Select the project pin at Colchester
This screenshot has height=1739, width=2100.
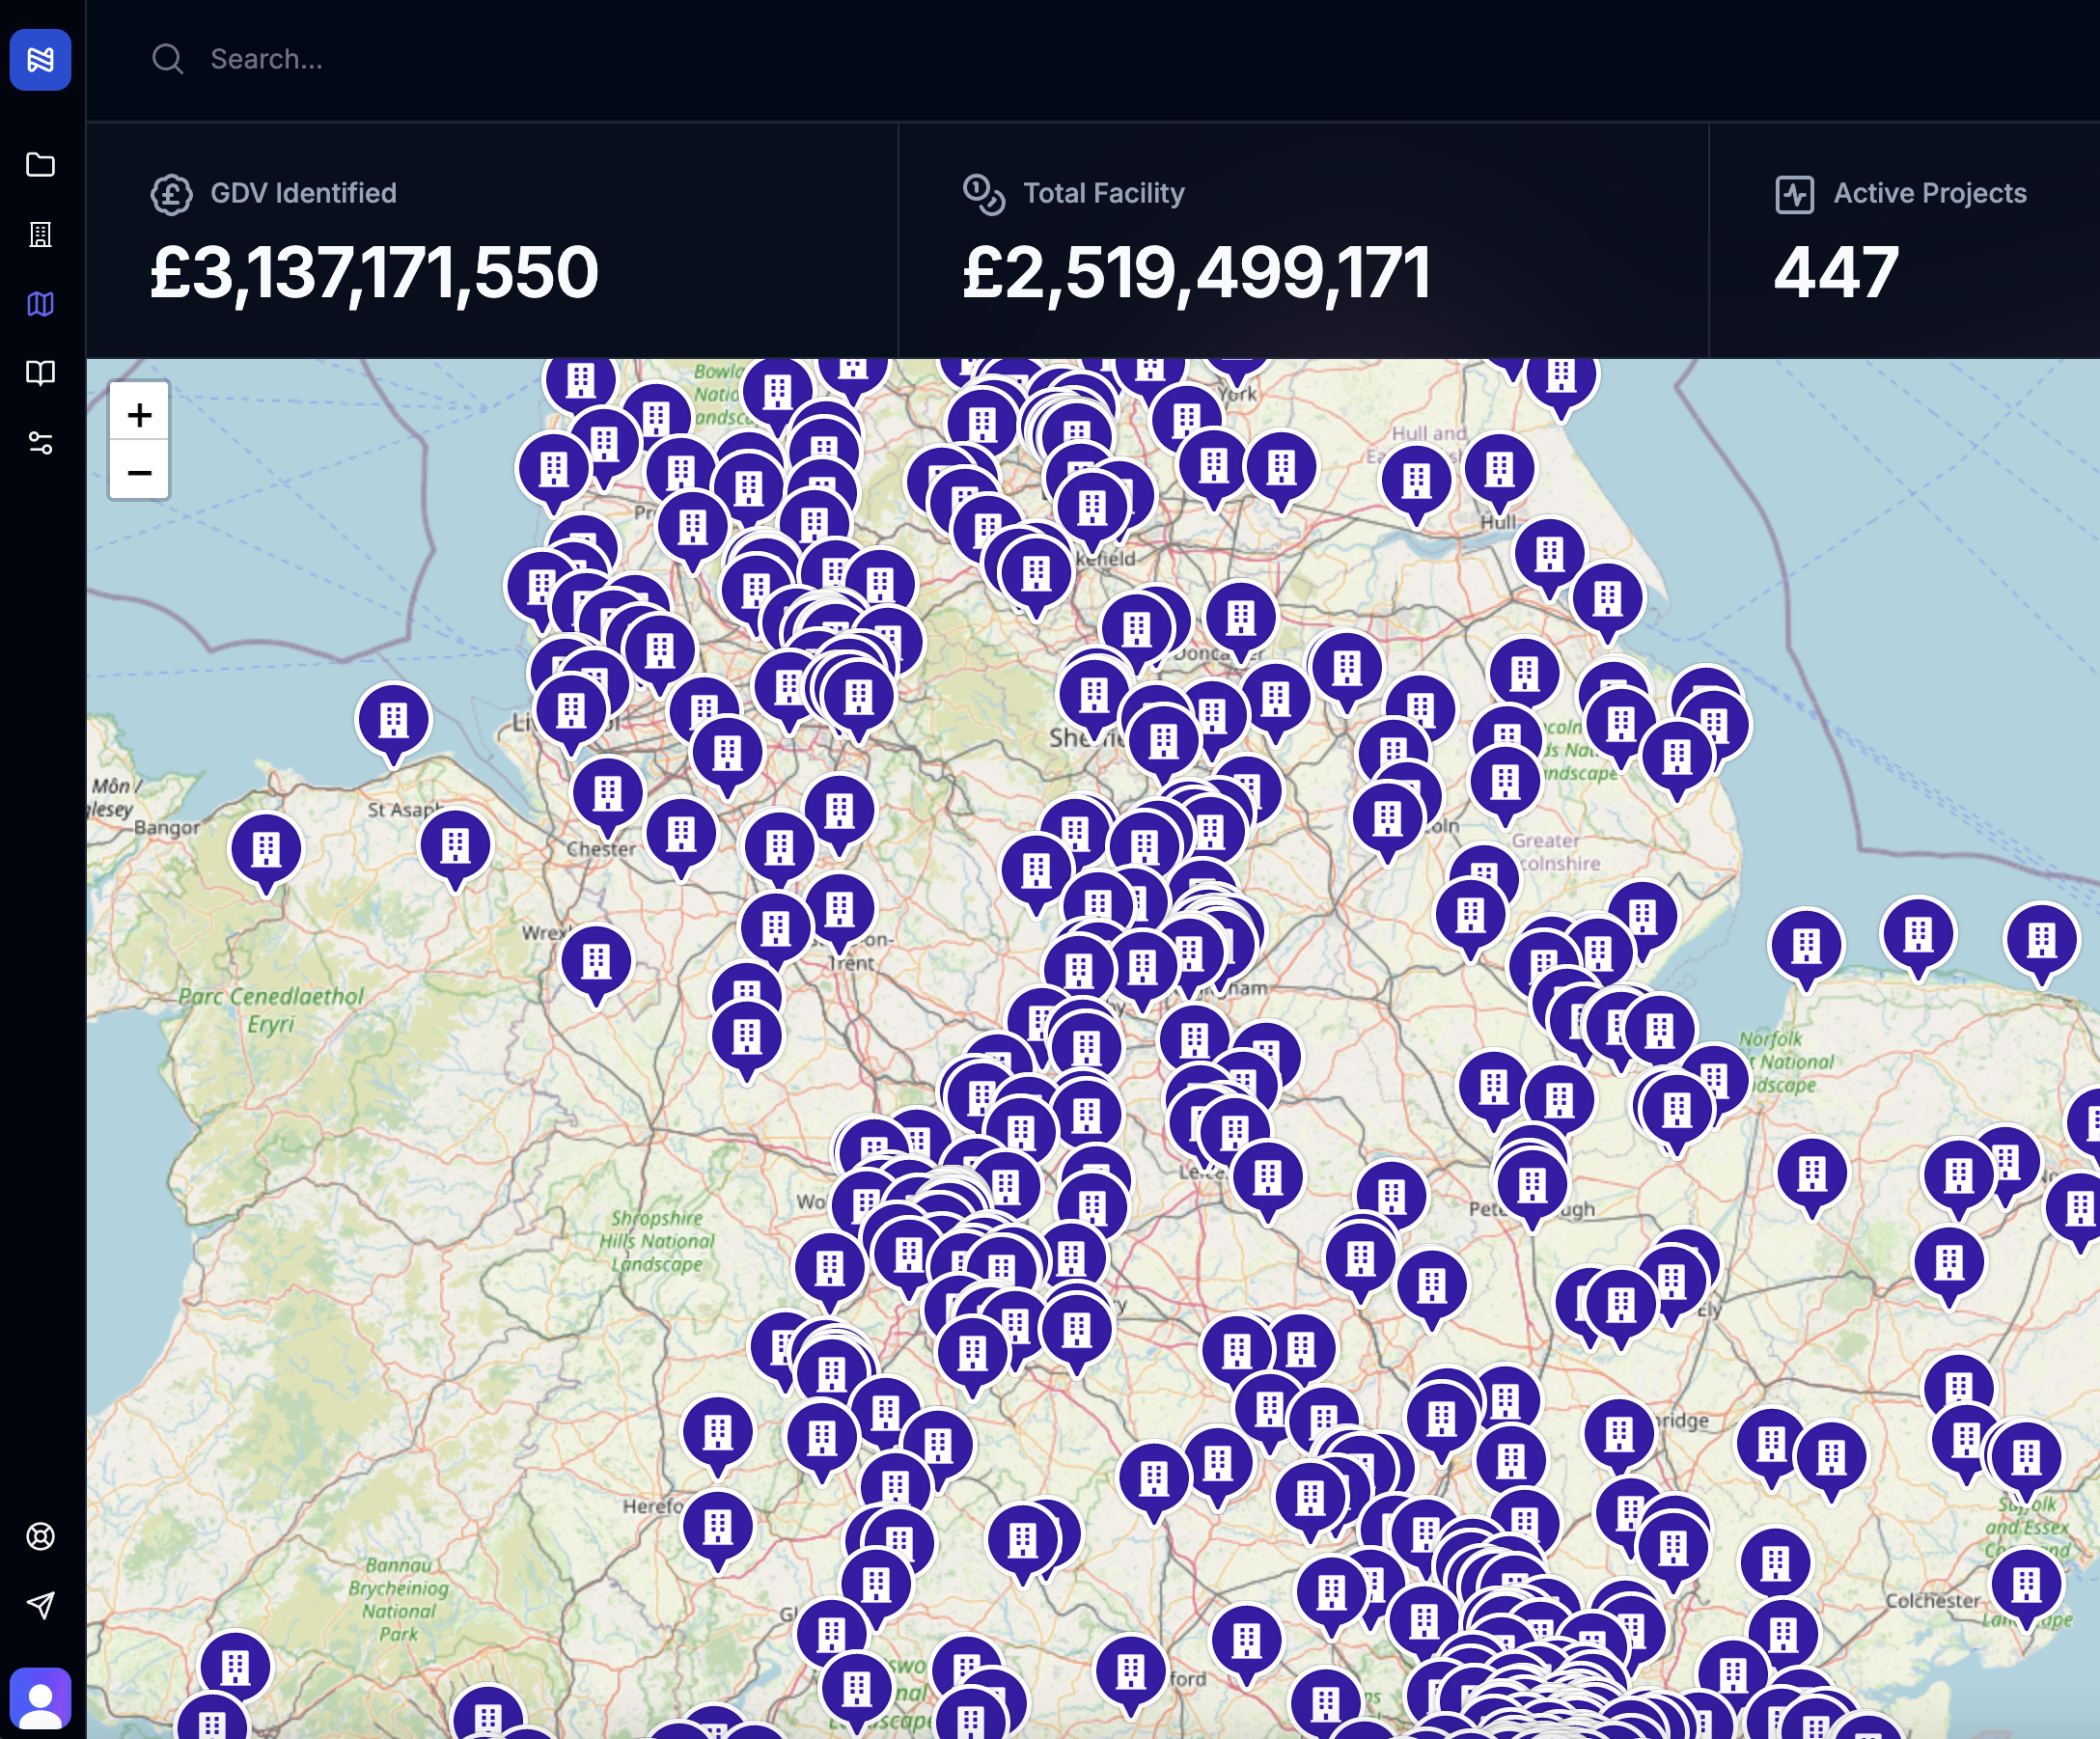[x=2026, y=1587]
